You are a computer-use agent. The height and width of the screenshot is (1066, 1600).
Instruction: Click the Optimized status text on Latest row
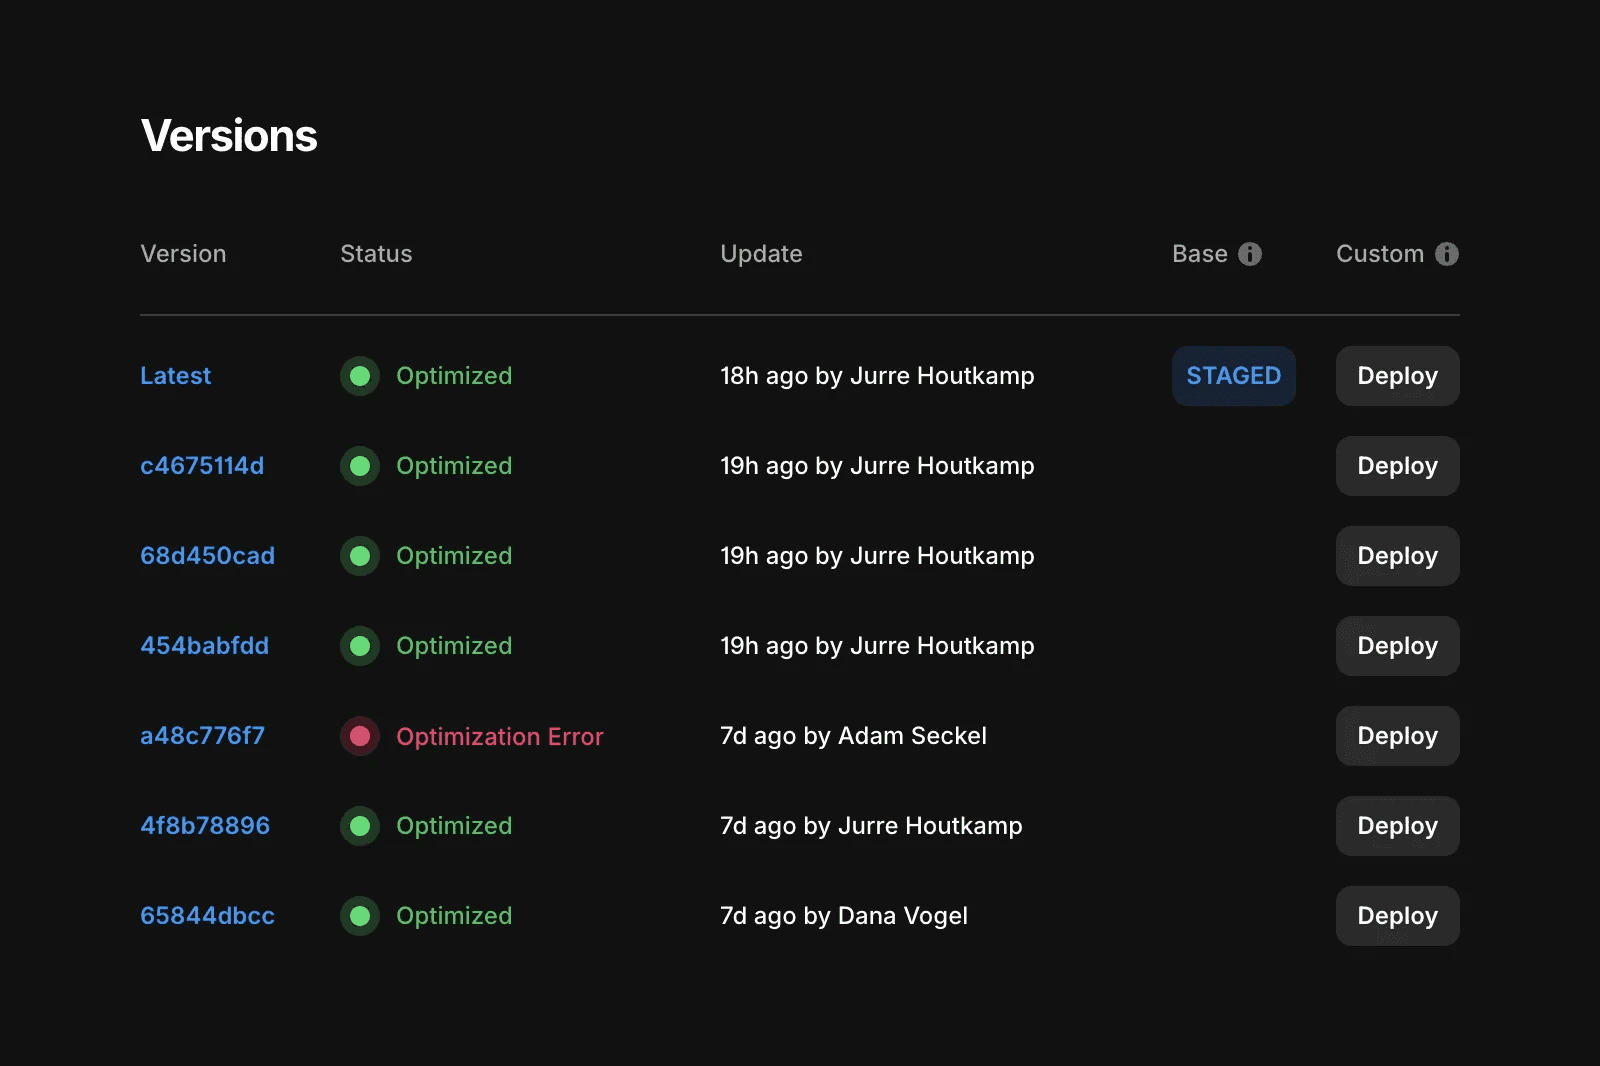click(x=454, y=376)
